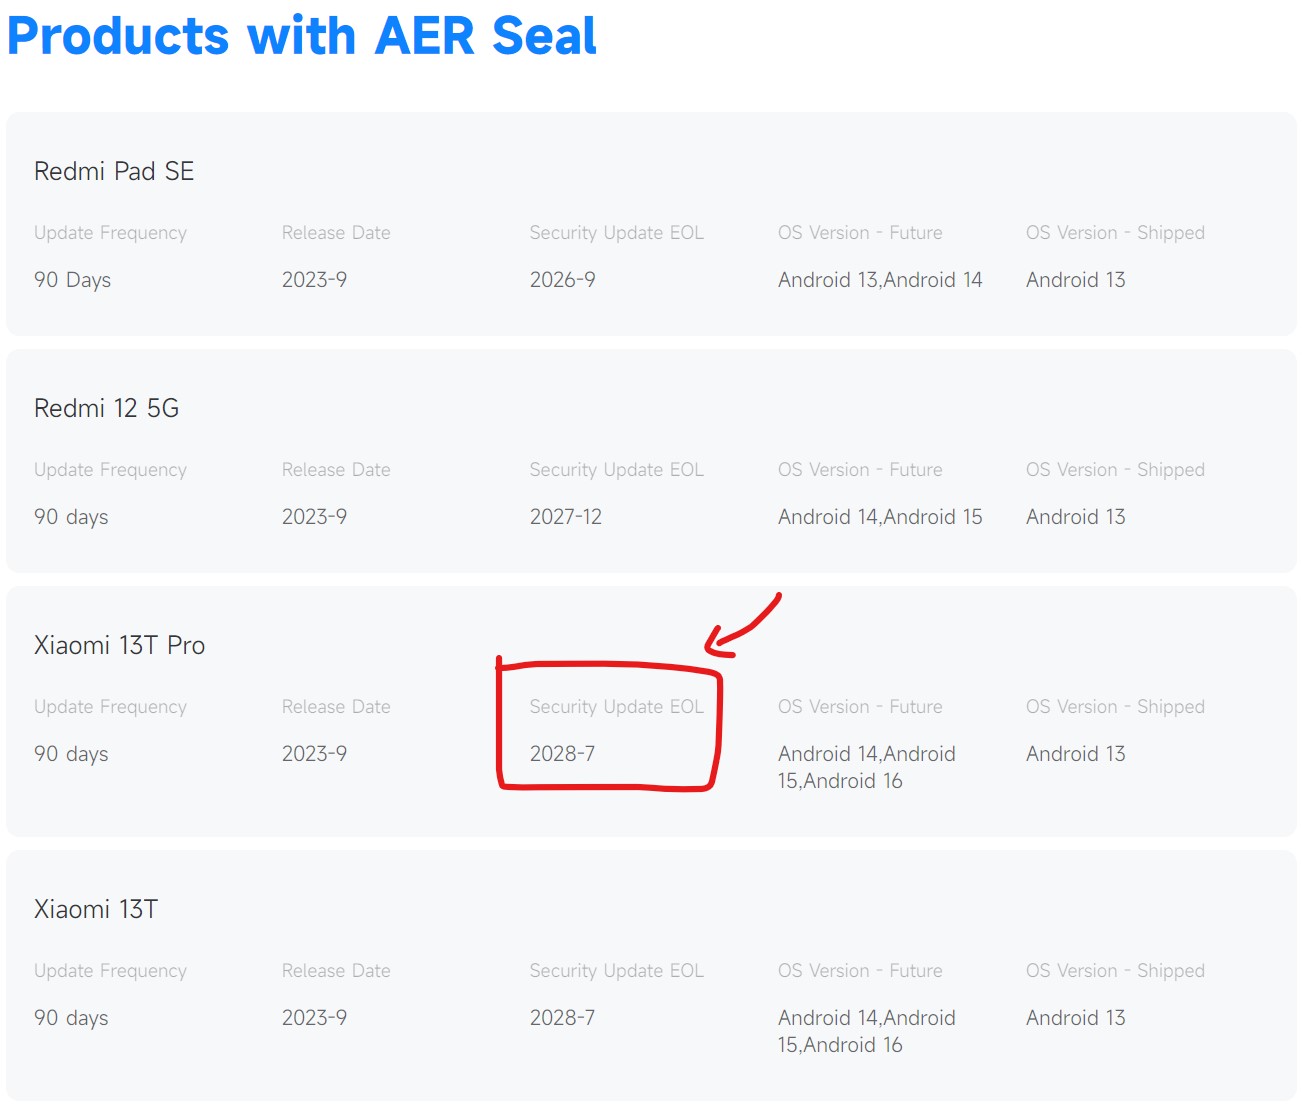Click '90 Days' under Redmi Pad SE
Image resolution: width=1302 pixels, height=1107 pixels.
tap(72, 280)
